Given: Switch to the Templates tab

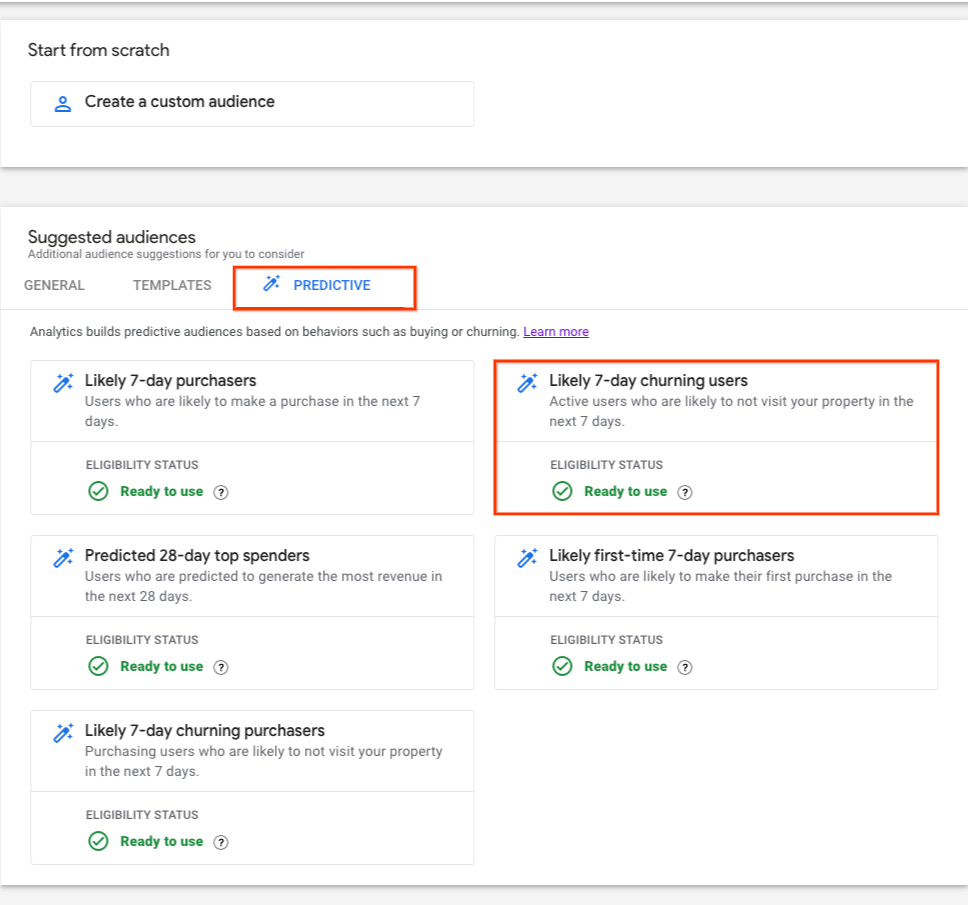Looking at the screenshot, I should tap(172, 285).
